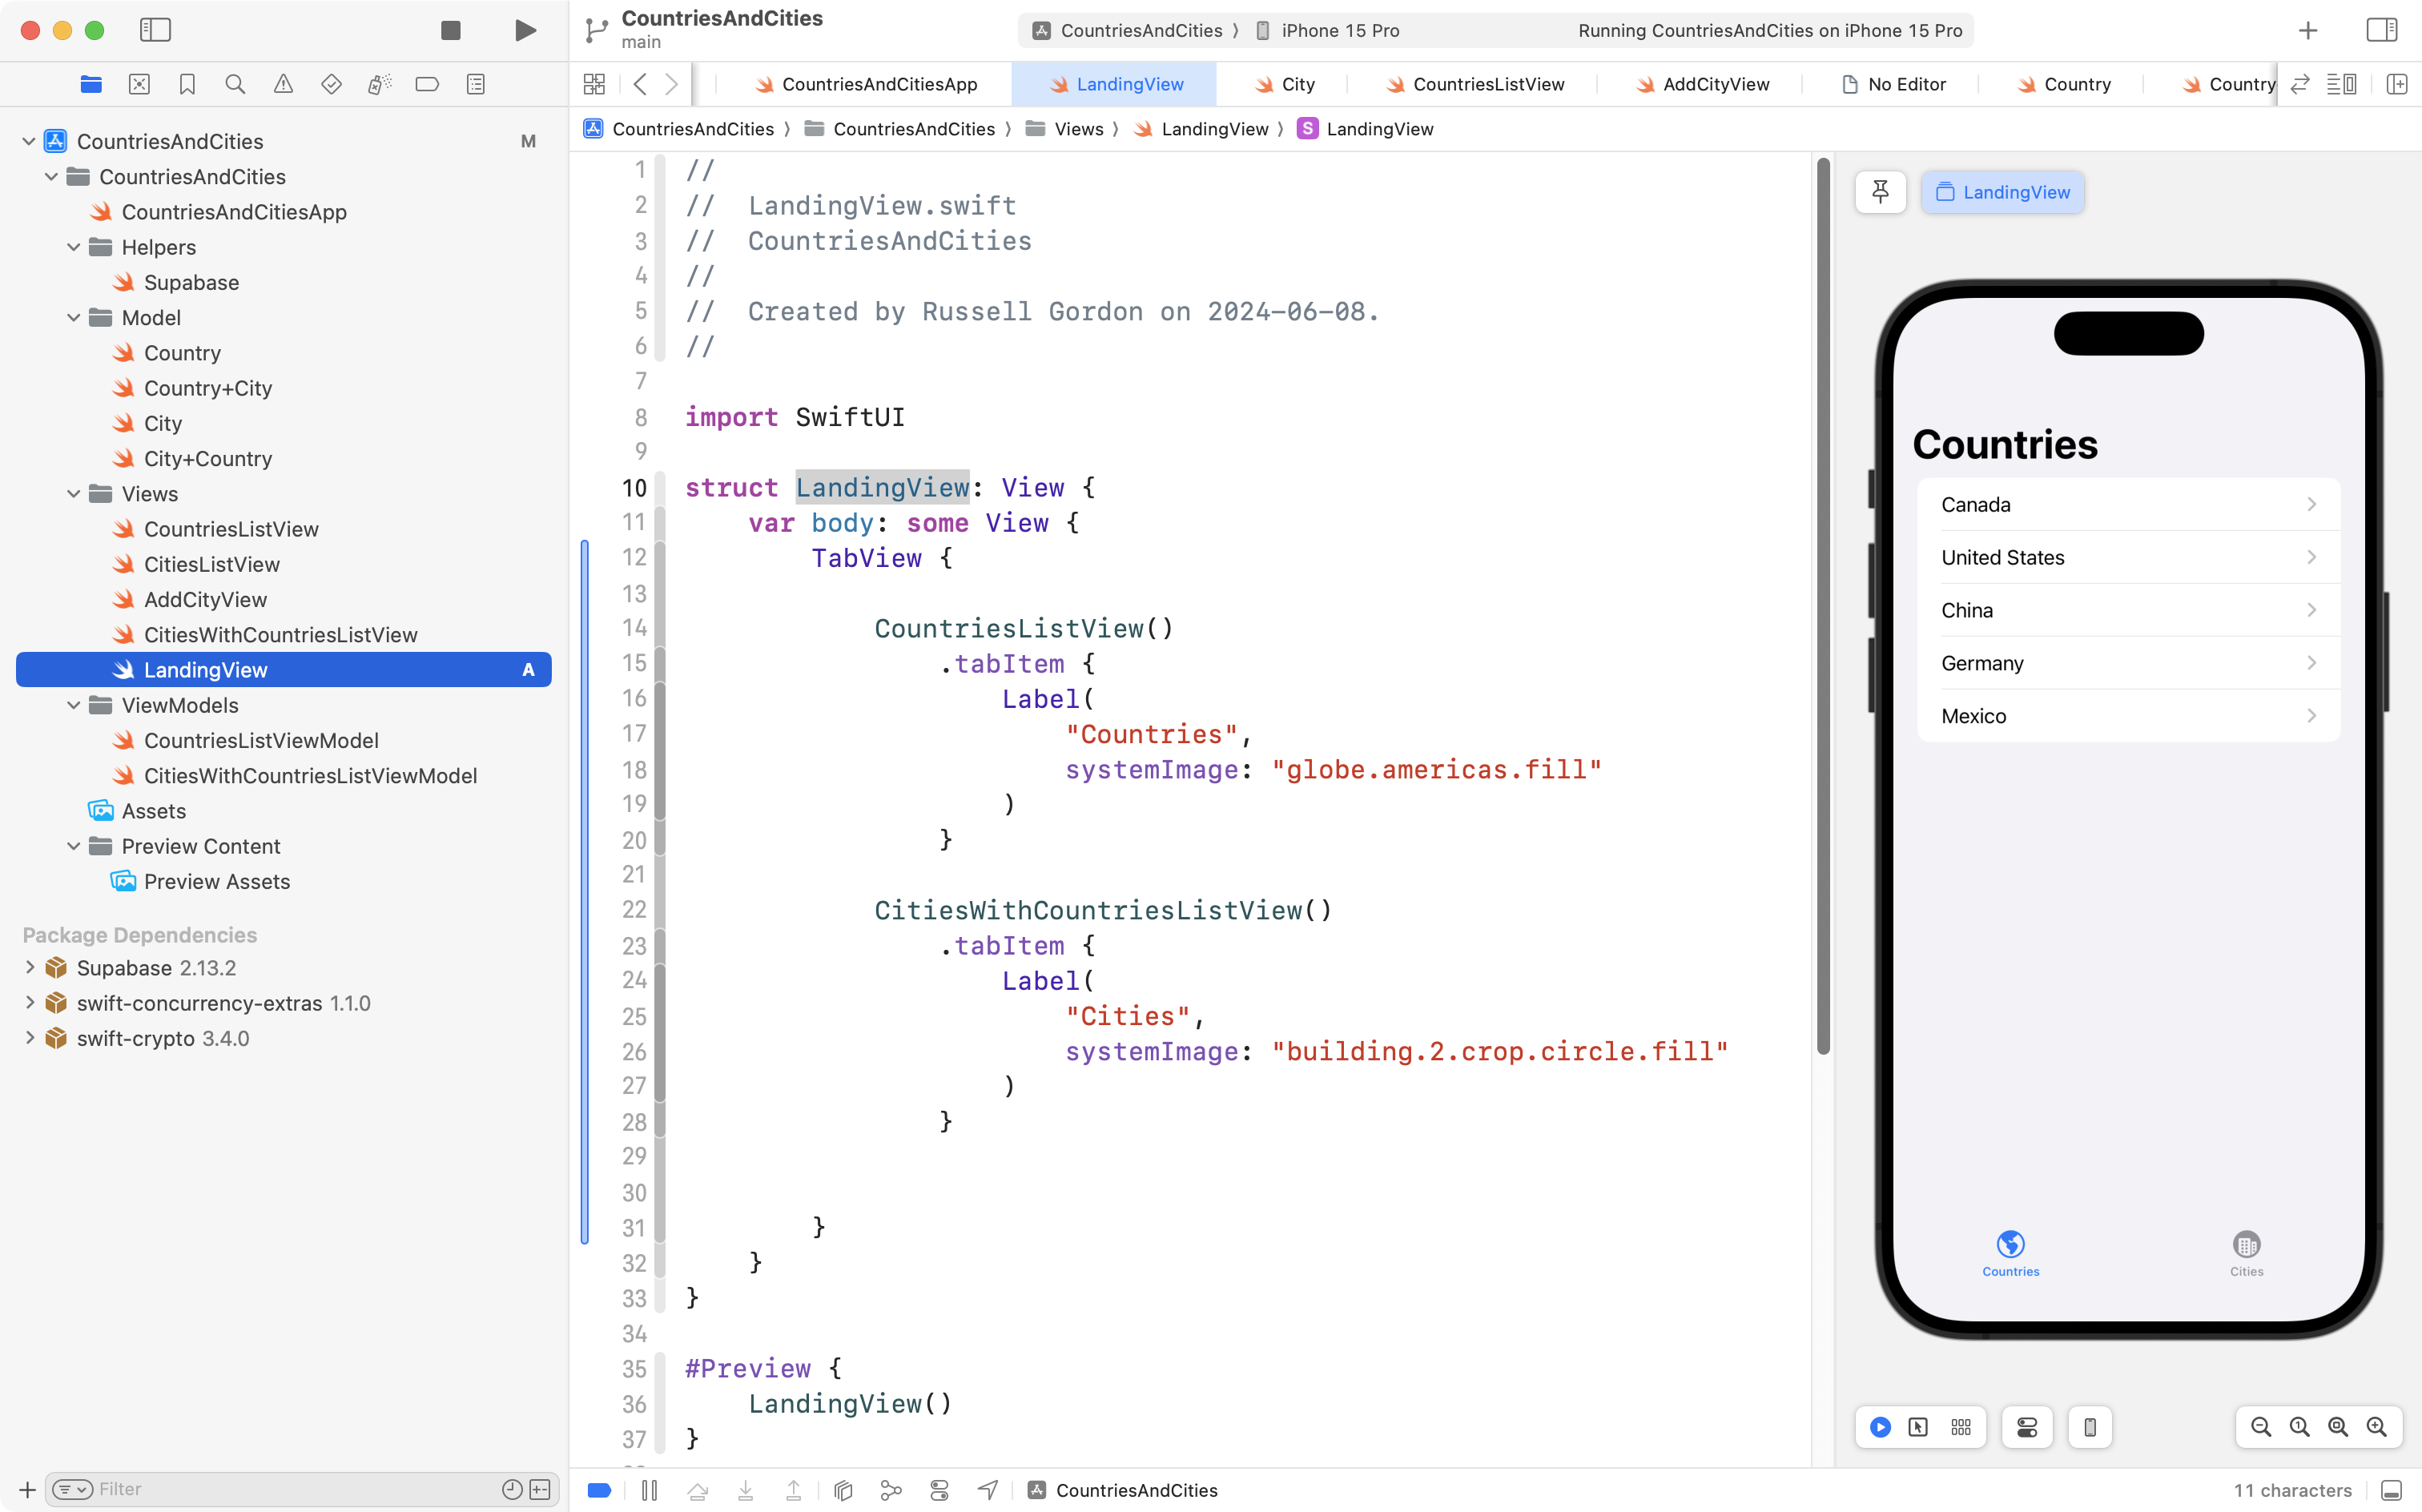
Task: Toggle the left navigator sidebar
Action: (x=155, y=30)
